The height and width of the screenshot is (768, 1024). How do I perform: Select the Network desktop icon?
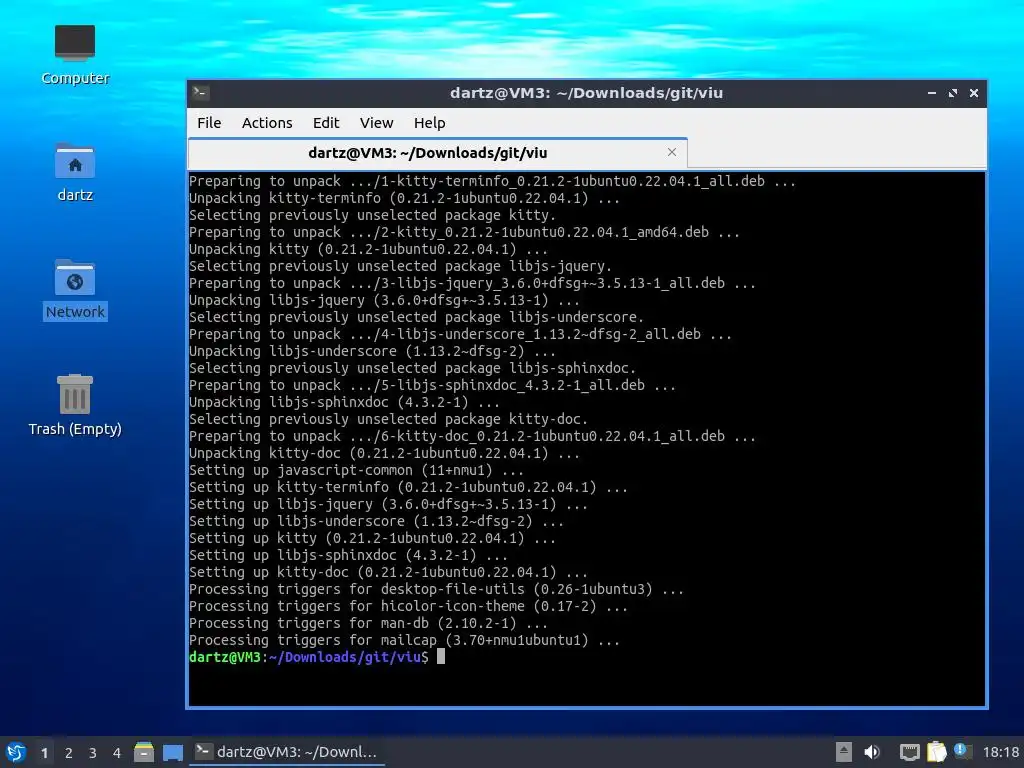coord(75,289)
